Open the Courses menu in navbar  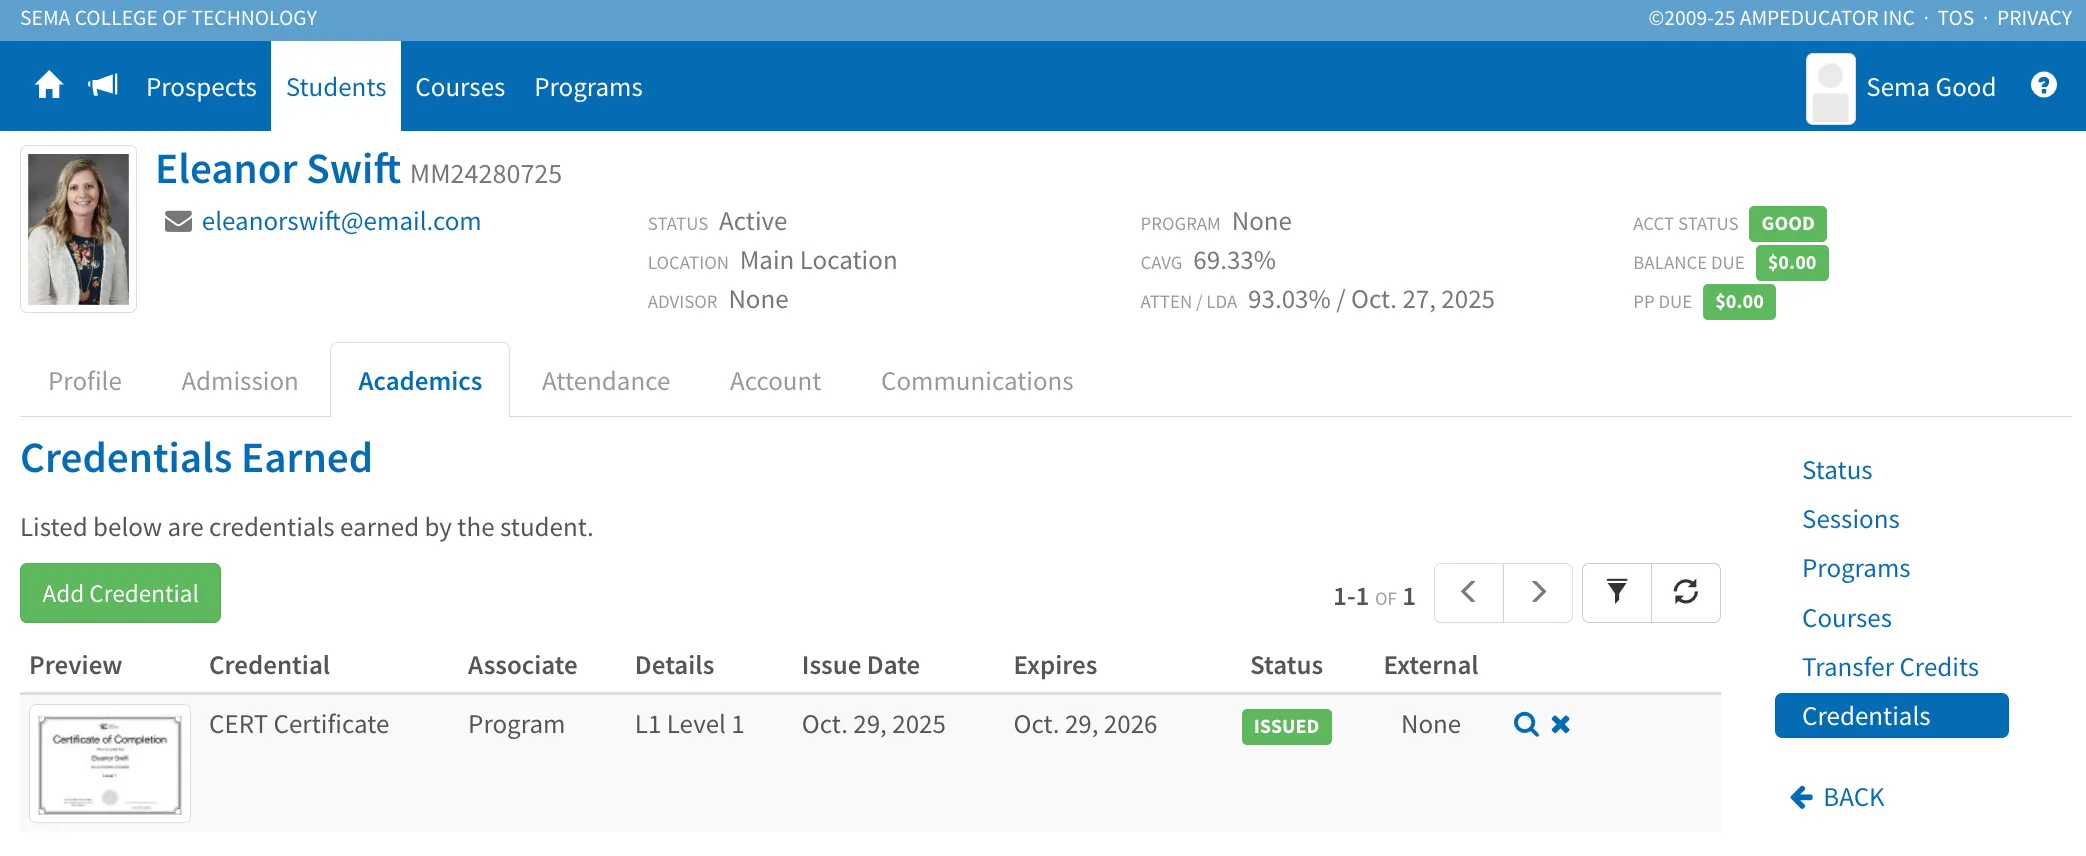(460, 87)
